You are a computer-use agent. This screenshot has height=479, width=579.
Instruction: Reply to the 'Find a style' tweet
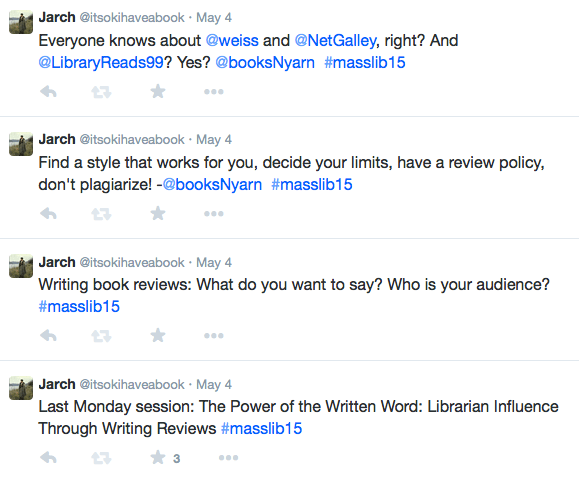click(48, 213)
